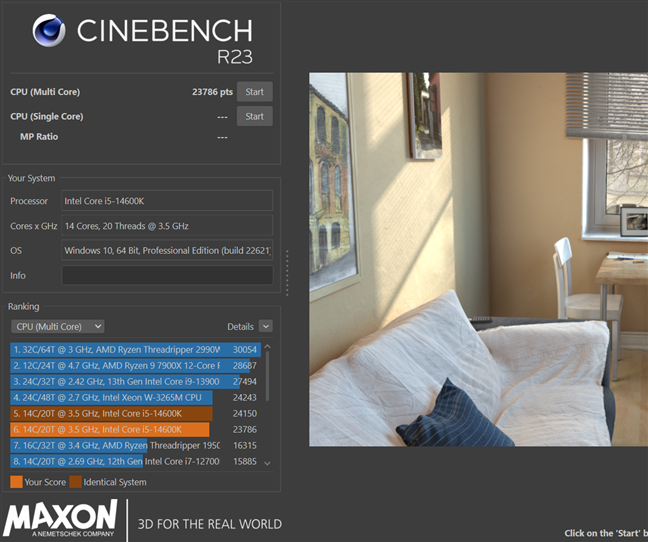Click the MP Ratio label
This screenshot has height=542, width=648.
pyautogui.click(x=39, y=137)
